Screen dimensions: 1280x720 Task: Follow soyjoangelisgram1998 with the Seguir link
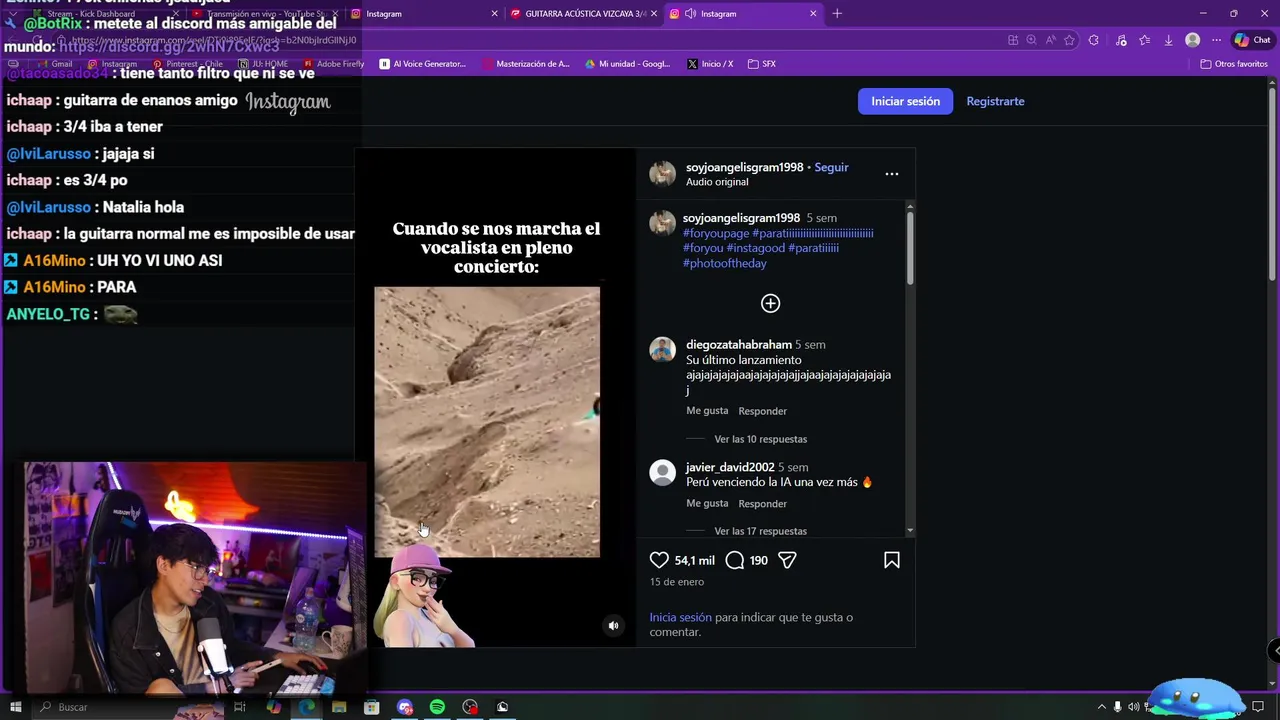point(831,167)
